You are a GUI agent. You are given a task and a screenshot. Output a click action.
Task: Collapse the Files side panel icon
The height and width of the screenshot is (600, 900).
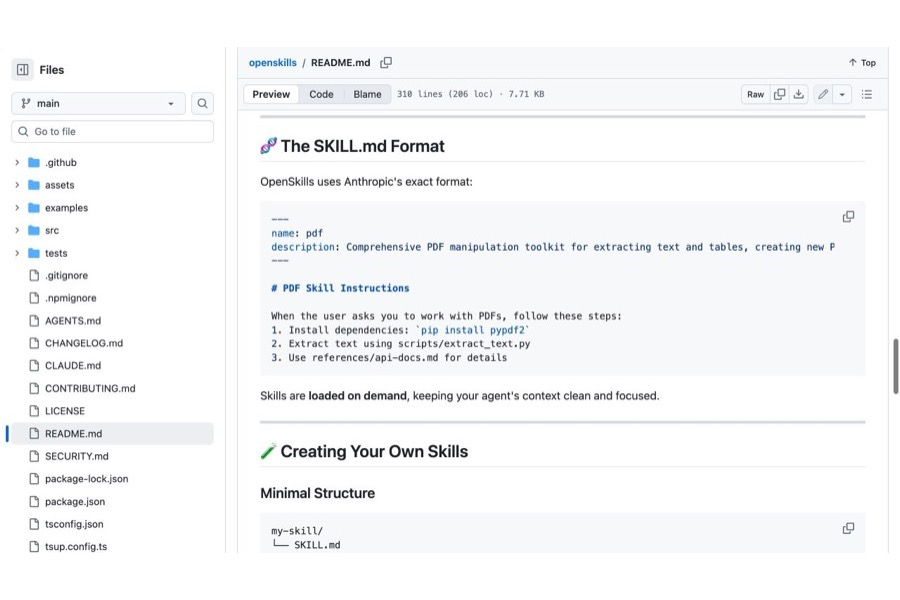(x=22, y=69)
